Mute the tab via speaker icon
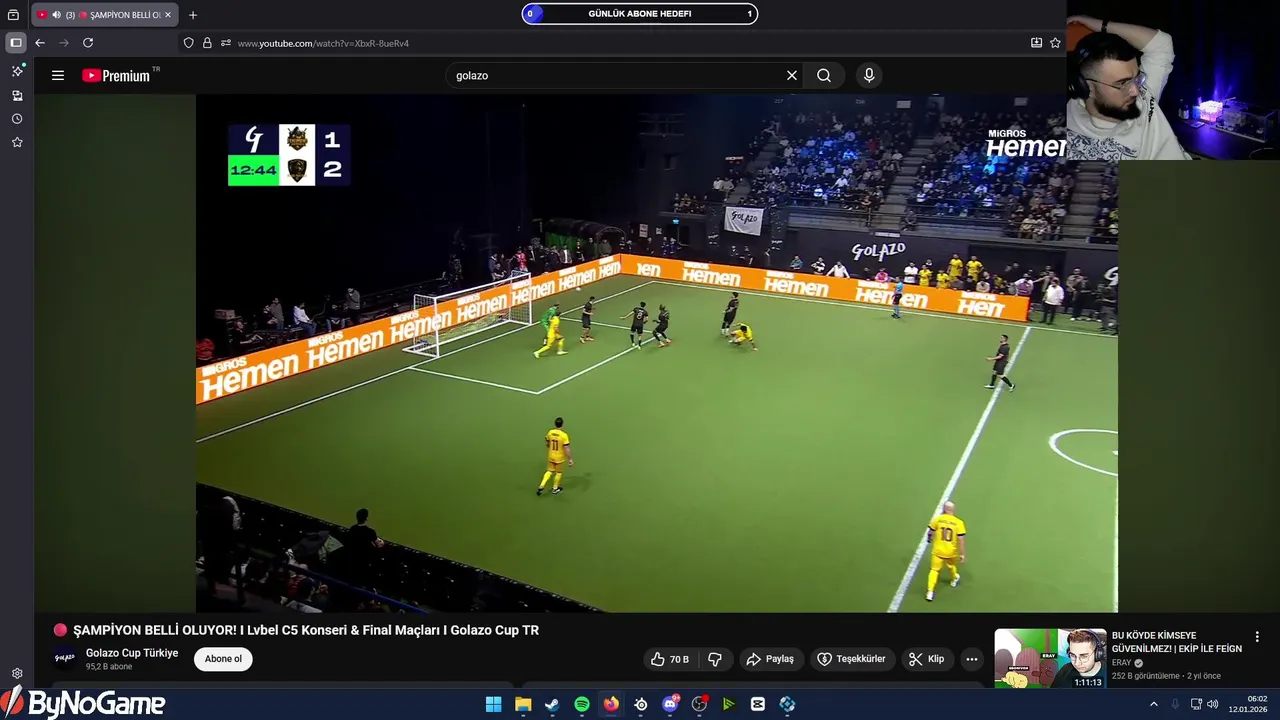Image resolution: width=1280 pixels, height=720 pixels. click(56, 15)
